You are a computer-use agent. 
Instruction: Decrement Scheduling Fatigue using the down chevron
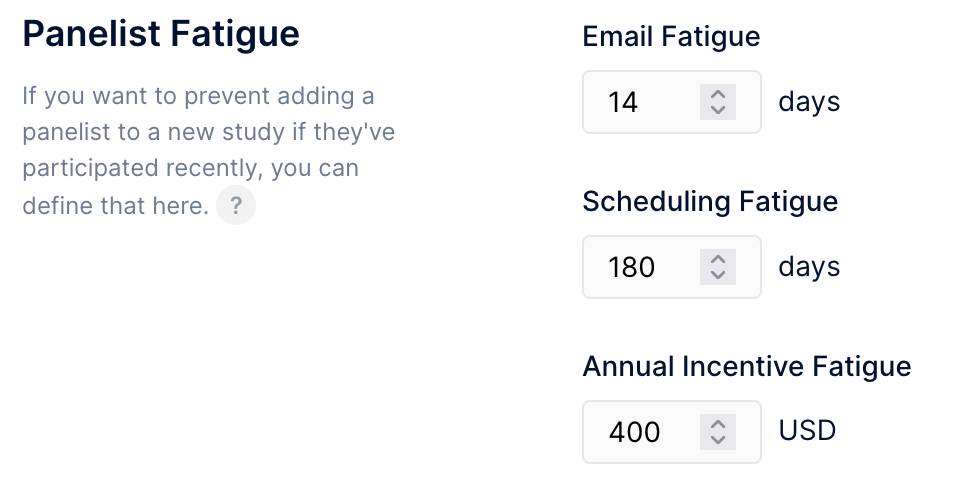(718, 275)
